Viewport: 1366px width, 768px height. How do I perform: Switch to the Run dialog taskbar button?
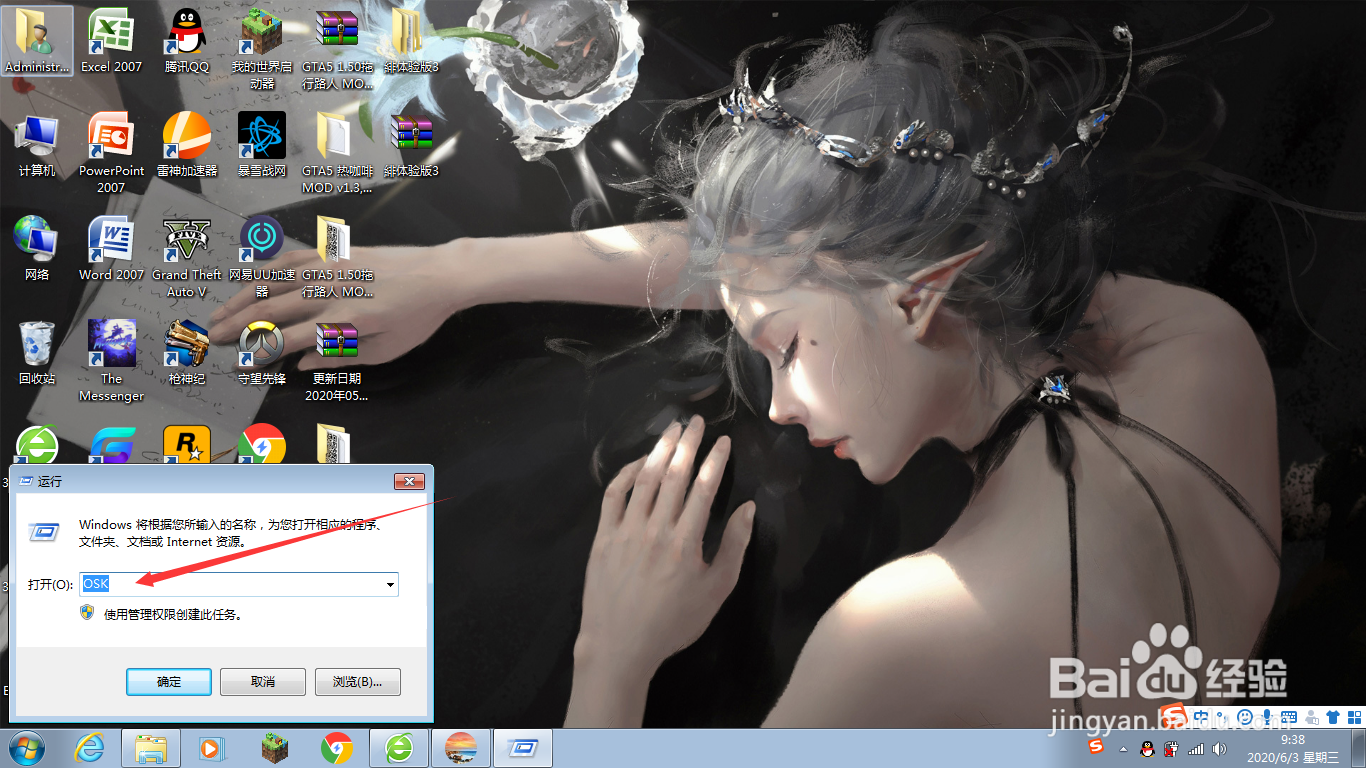523,748
